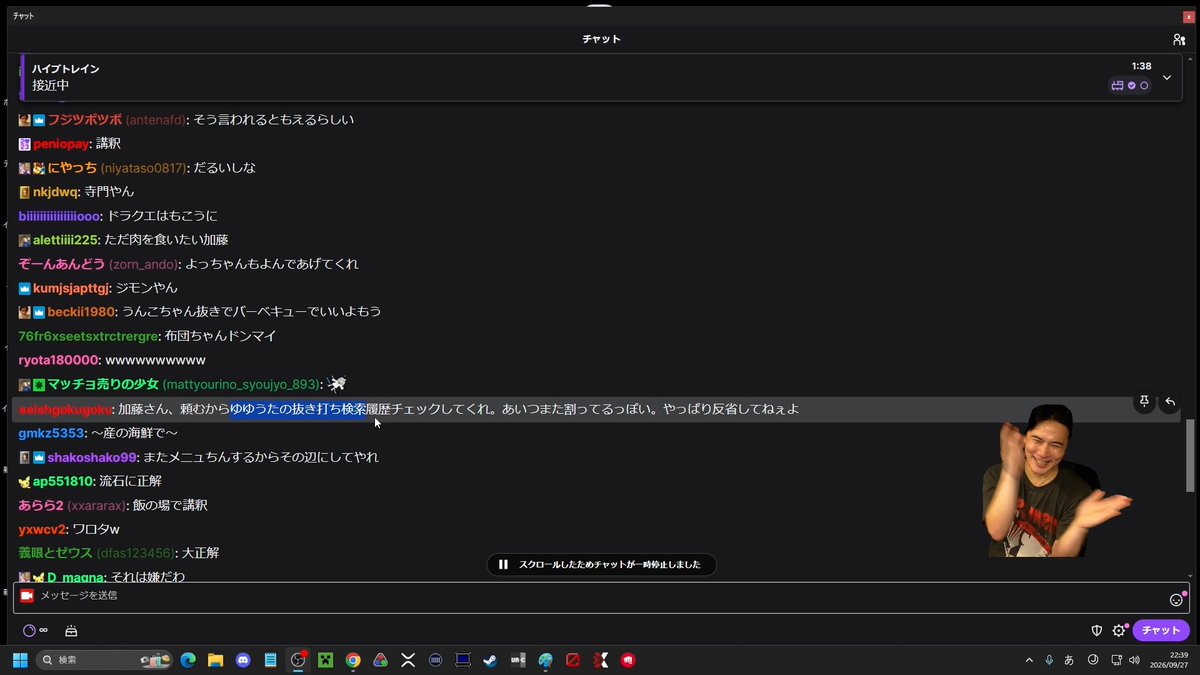
Task: Toggle the Japanese IME あ input mode
Action: click(1069, 660)
